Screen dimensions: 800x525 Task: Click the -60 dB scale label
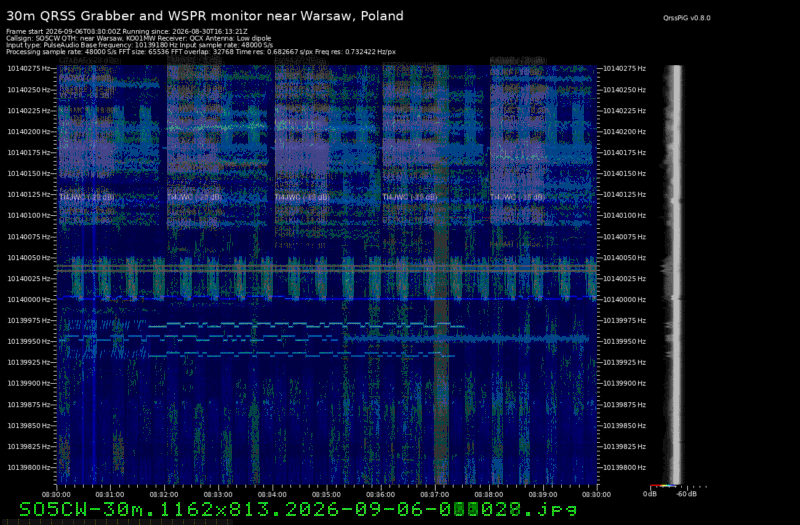pyautogui.click(x=687, y=494)
